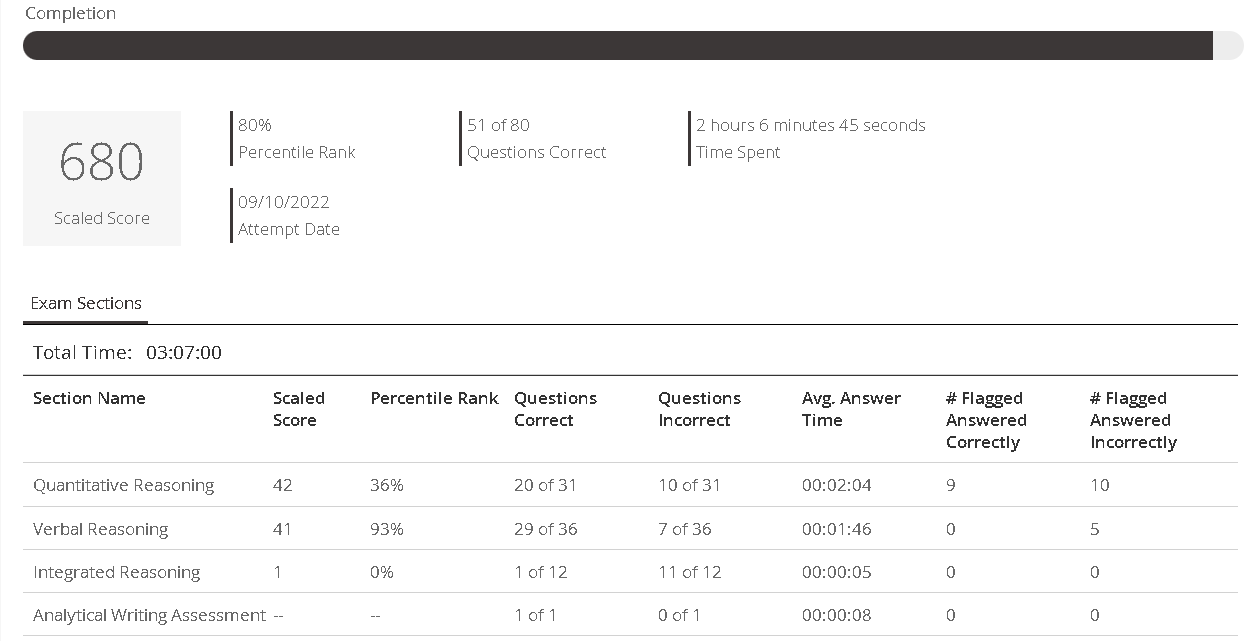1258x641 pixels.
Task: Click the 2 hours 6 minutes 45 seconds text
Action: tap(811, 125)
